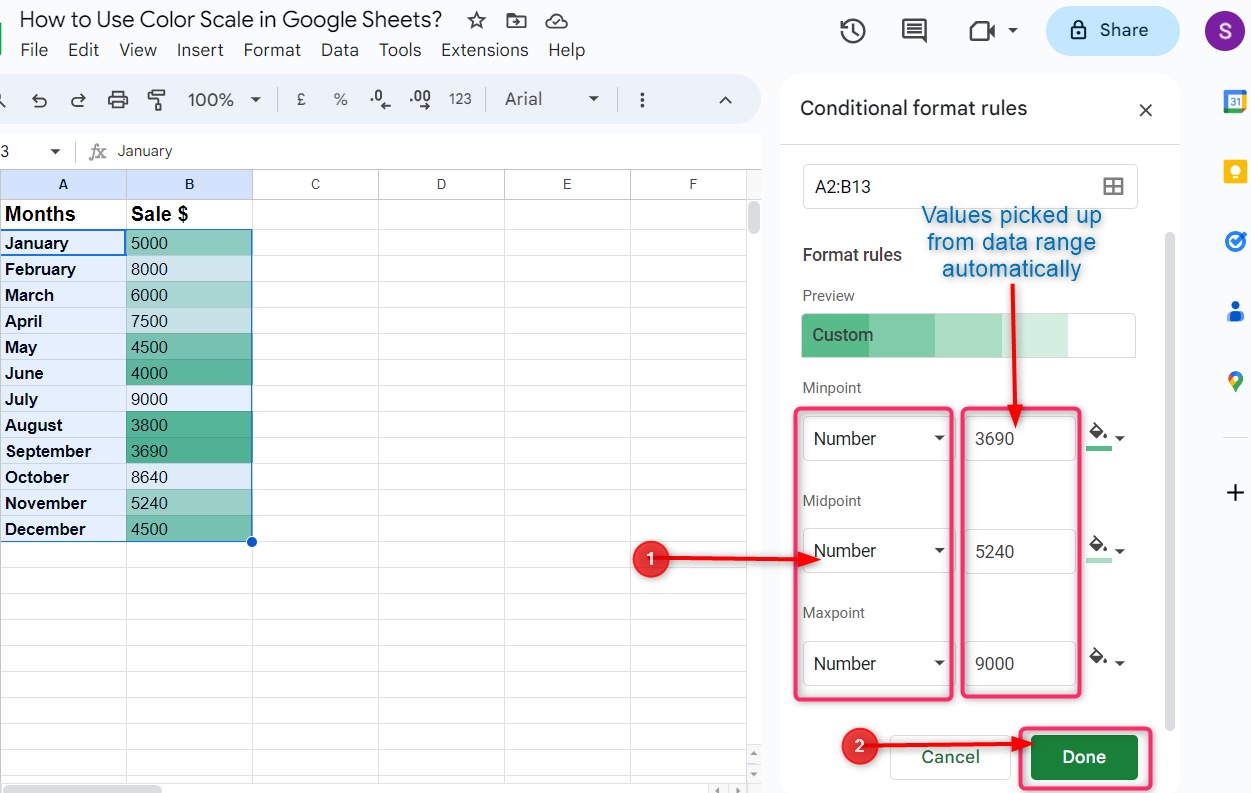Open the comments icon
The height and width of the screenshot is (793, 1251).
tap(914, 31)
